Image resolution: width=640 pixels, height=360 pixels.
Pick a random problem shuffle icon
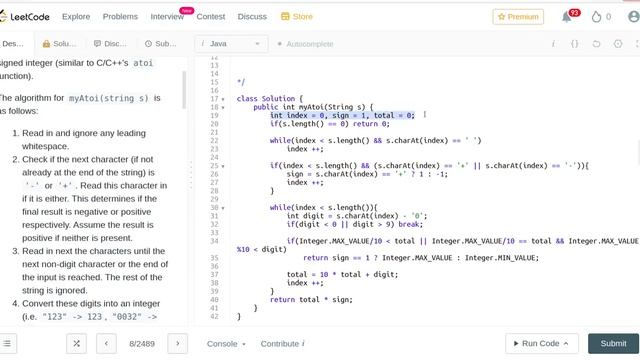[76, 344]
